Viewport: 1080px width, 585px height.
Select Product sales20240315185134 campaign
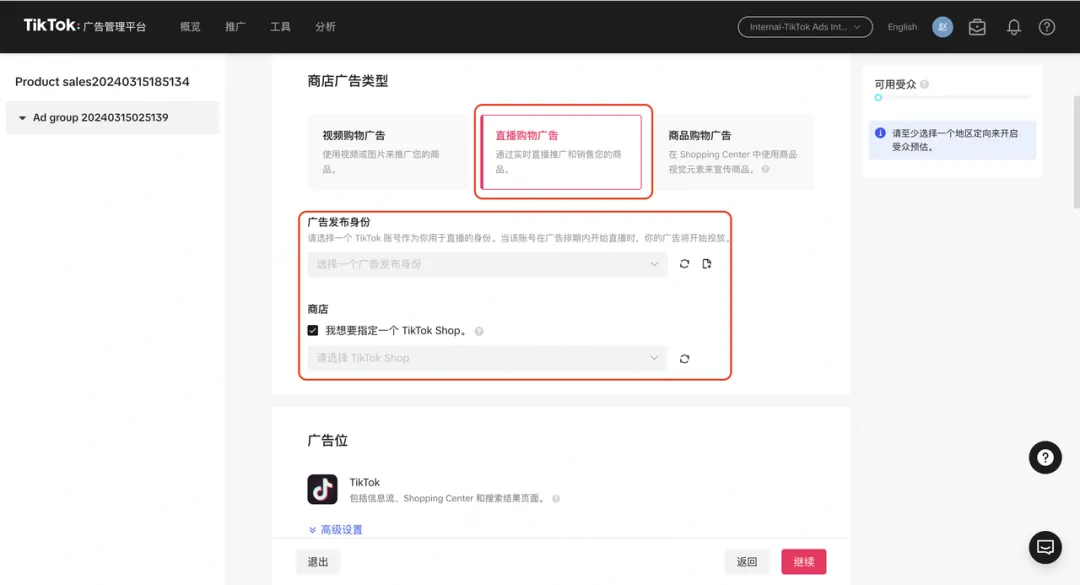pos(102,81)
